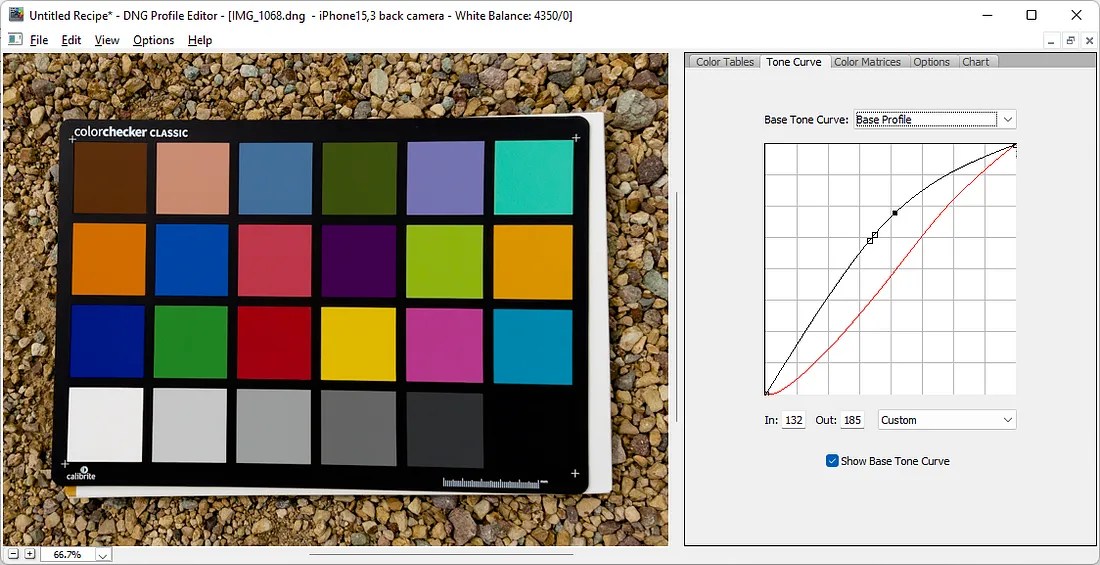Screen dimensions: 1100x565
Task: Switch to the Color Matrices tab
Action: pyautogui.click(x=867, y=62)
